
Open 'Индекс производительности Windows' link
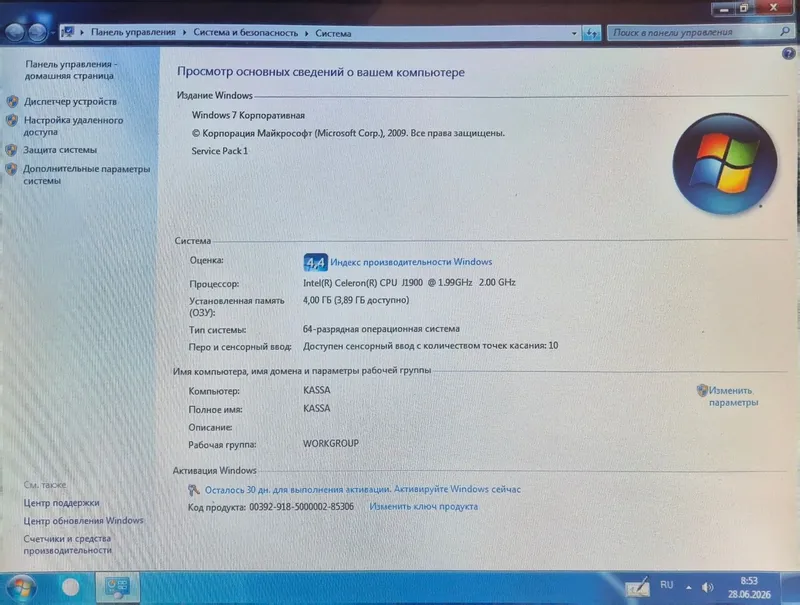click(411, 262)
